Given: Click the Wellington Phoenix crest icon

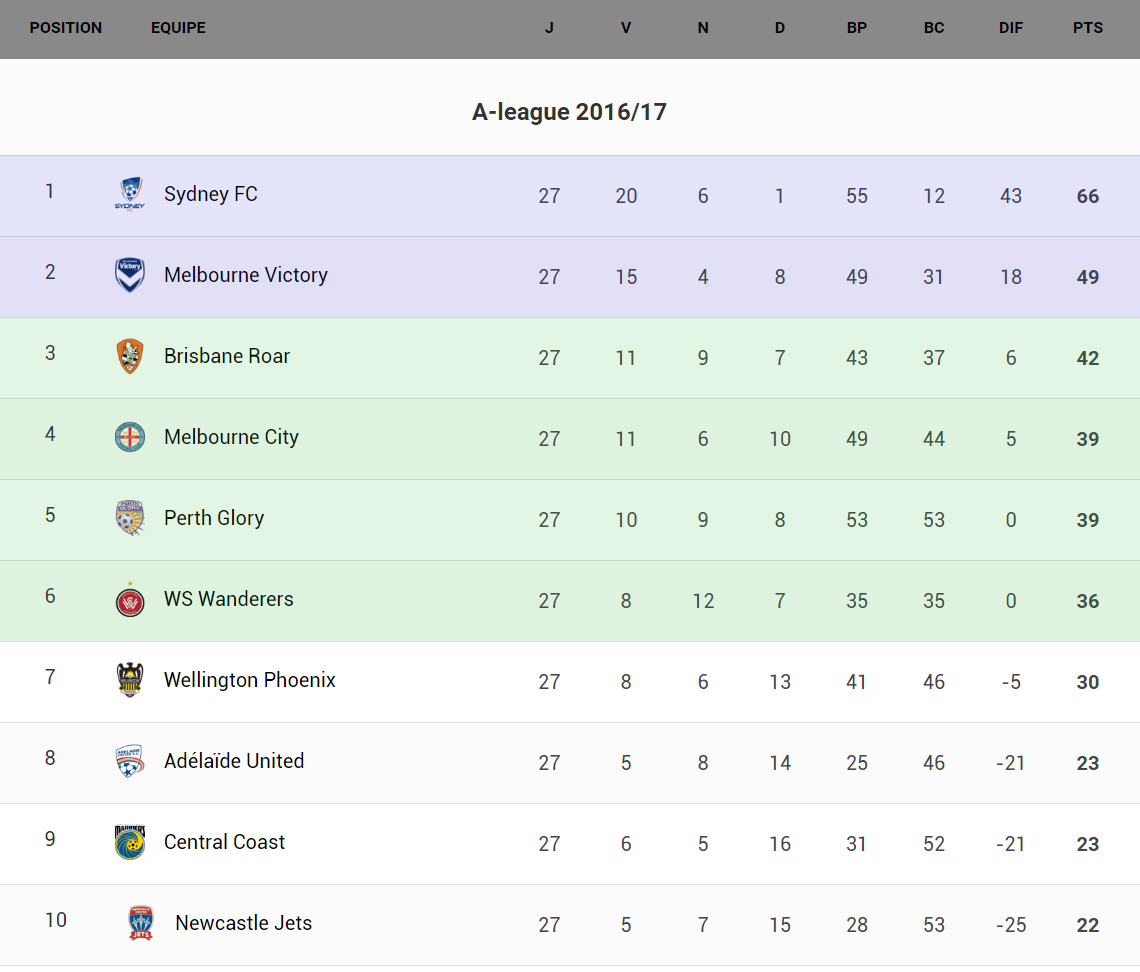Looking at the screenshot, I should 130,680.
